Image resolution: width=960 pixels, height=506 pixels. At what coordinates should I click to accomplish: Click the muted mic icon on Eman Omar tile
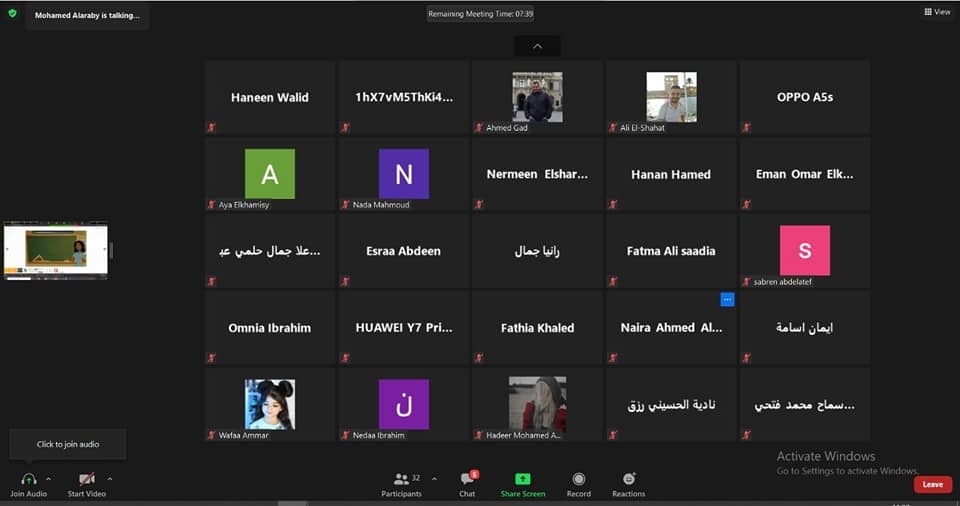(746, 205)
